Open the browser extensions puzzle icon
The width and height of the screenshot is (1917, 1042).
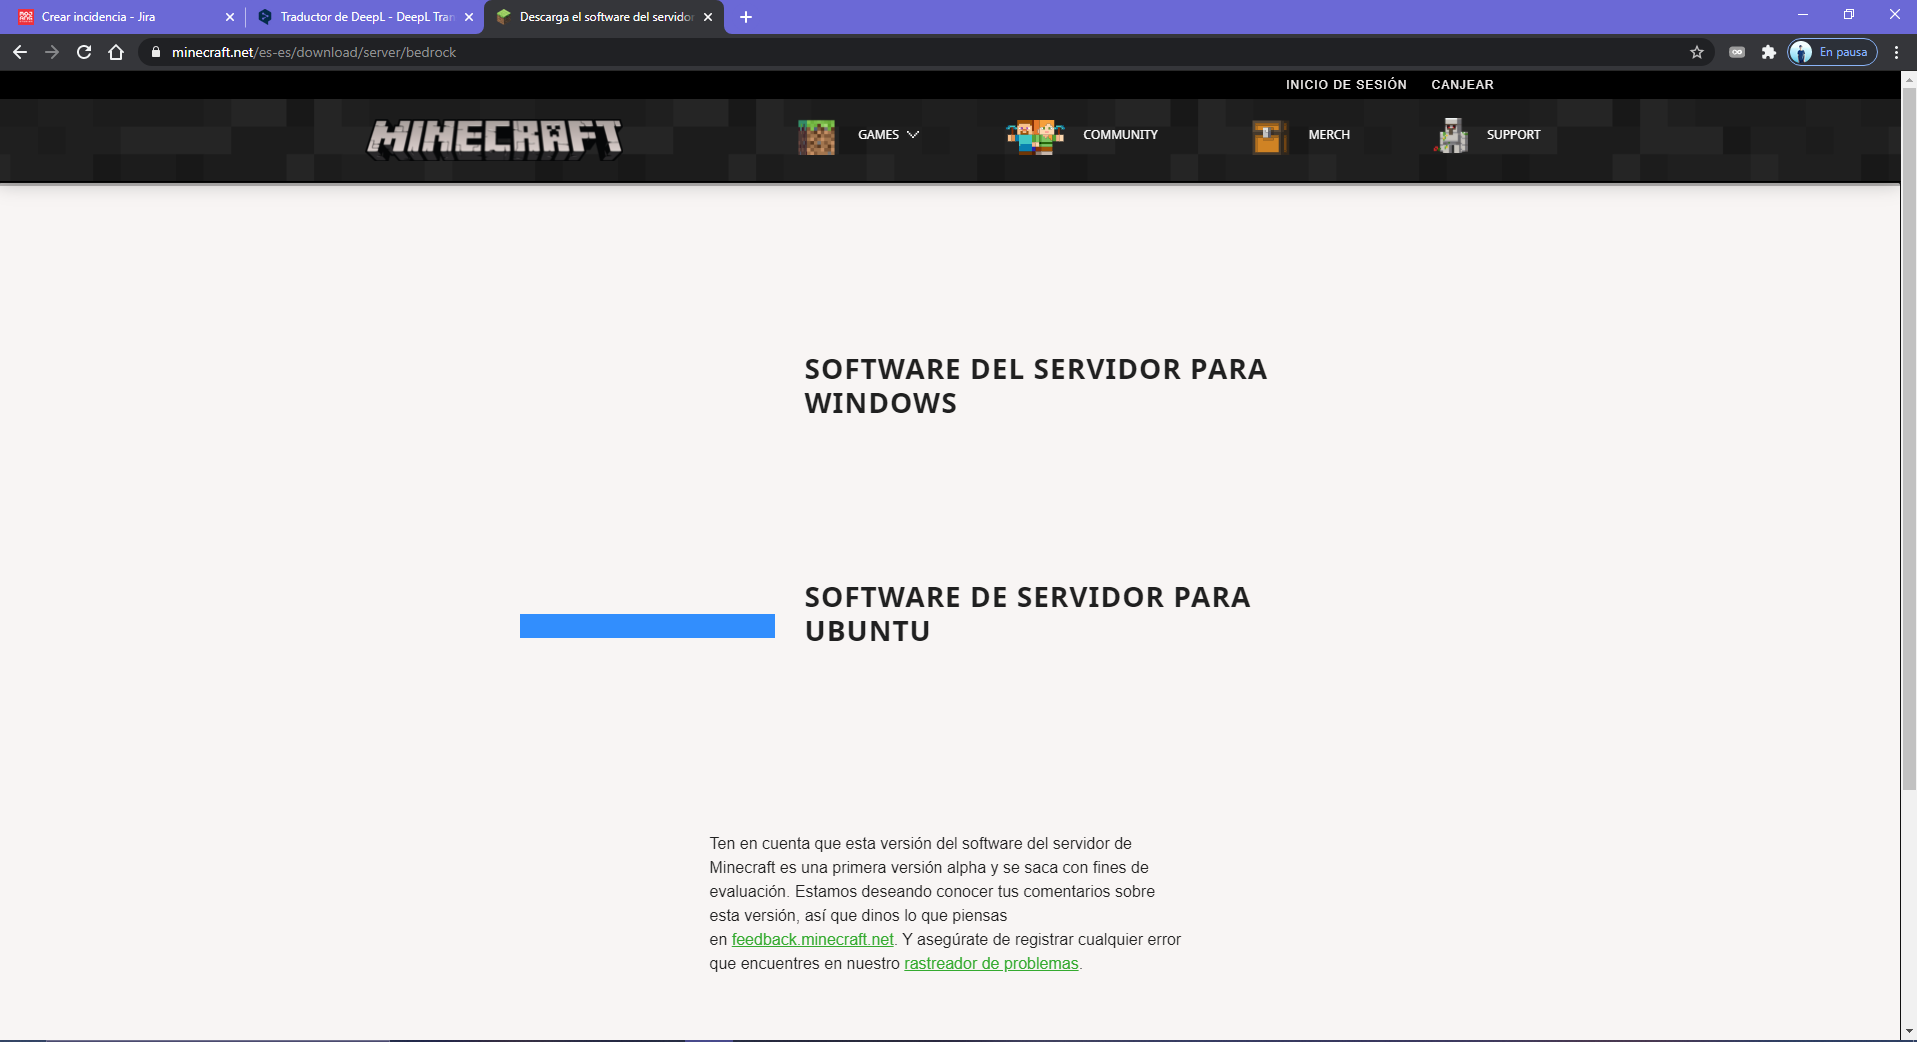coord(1769,52)
